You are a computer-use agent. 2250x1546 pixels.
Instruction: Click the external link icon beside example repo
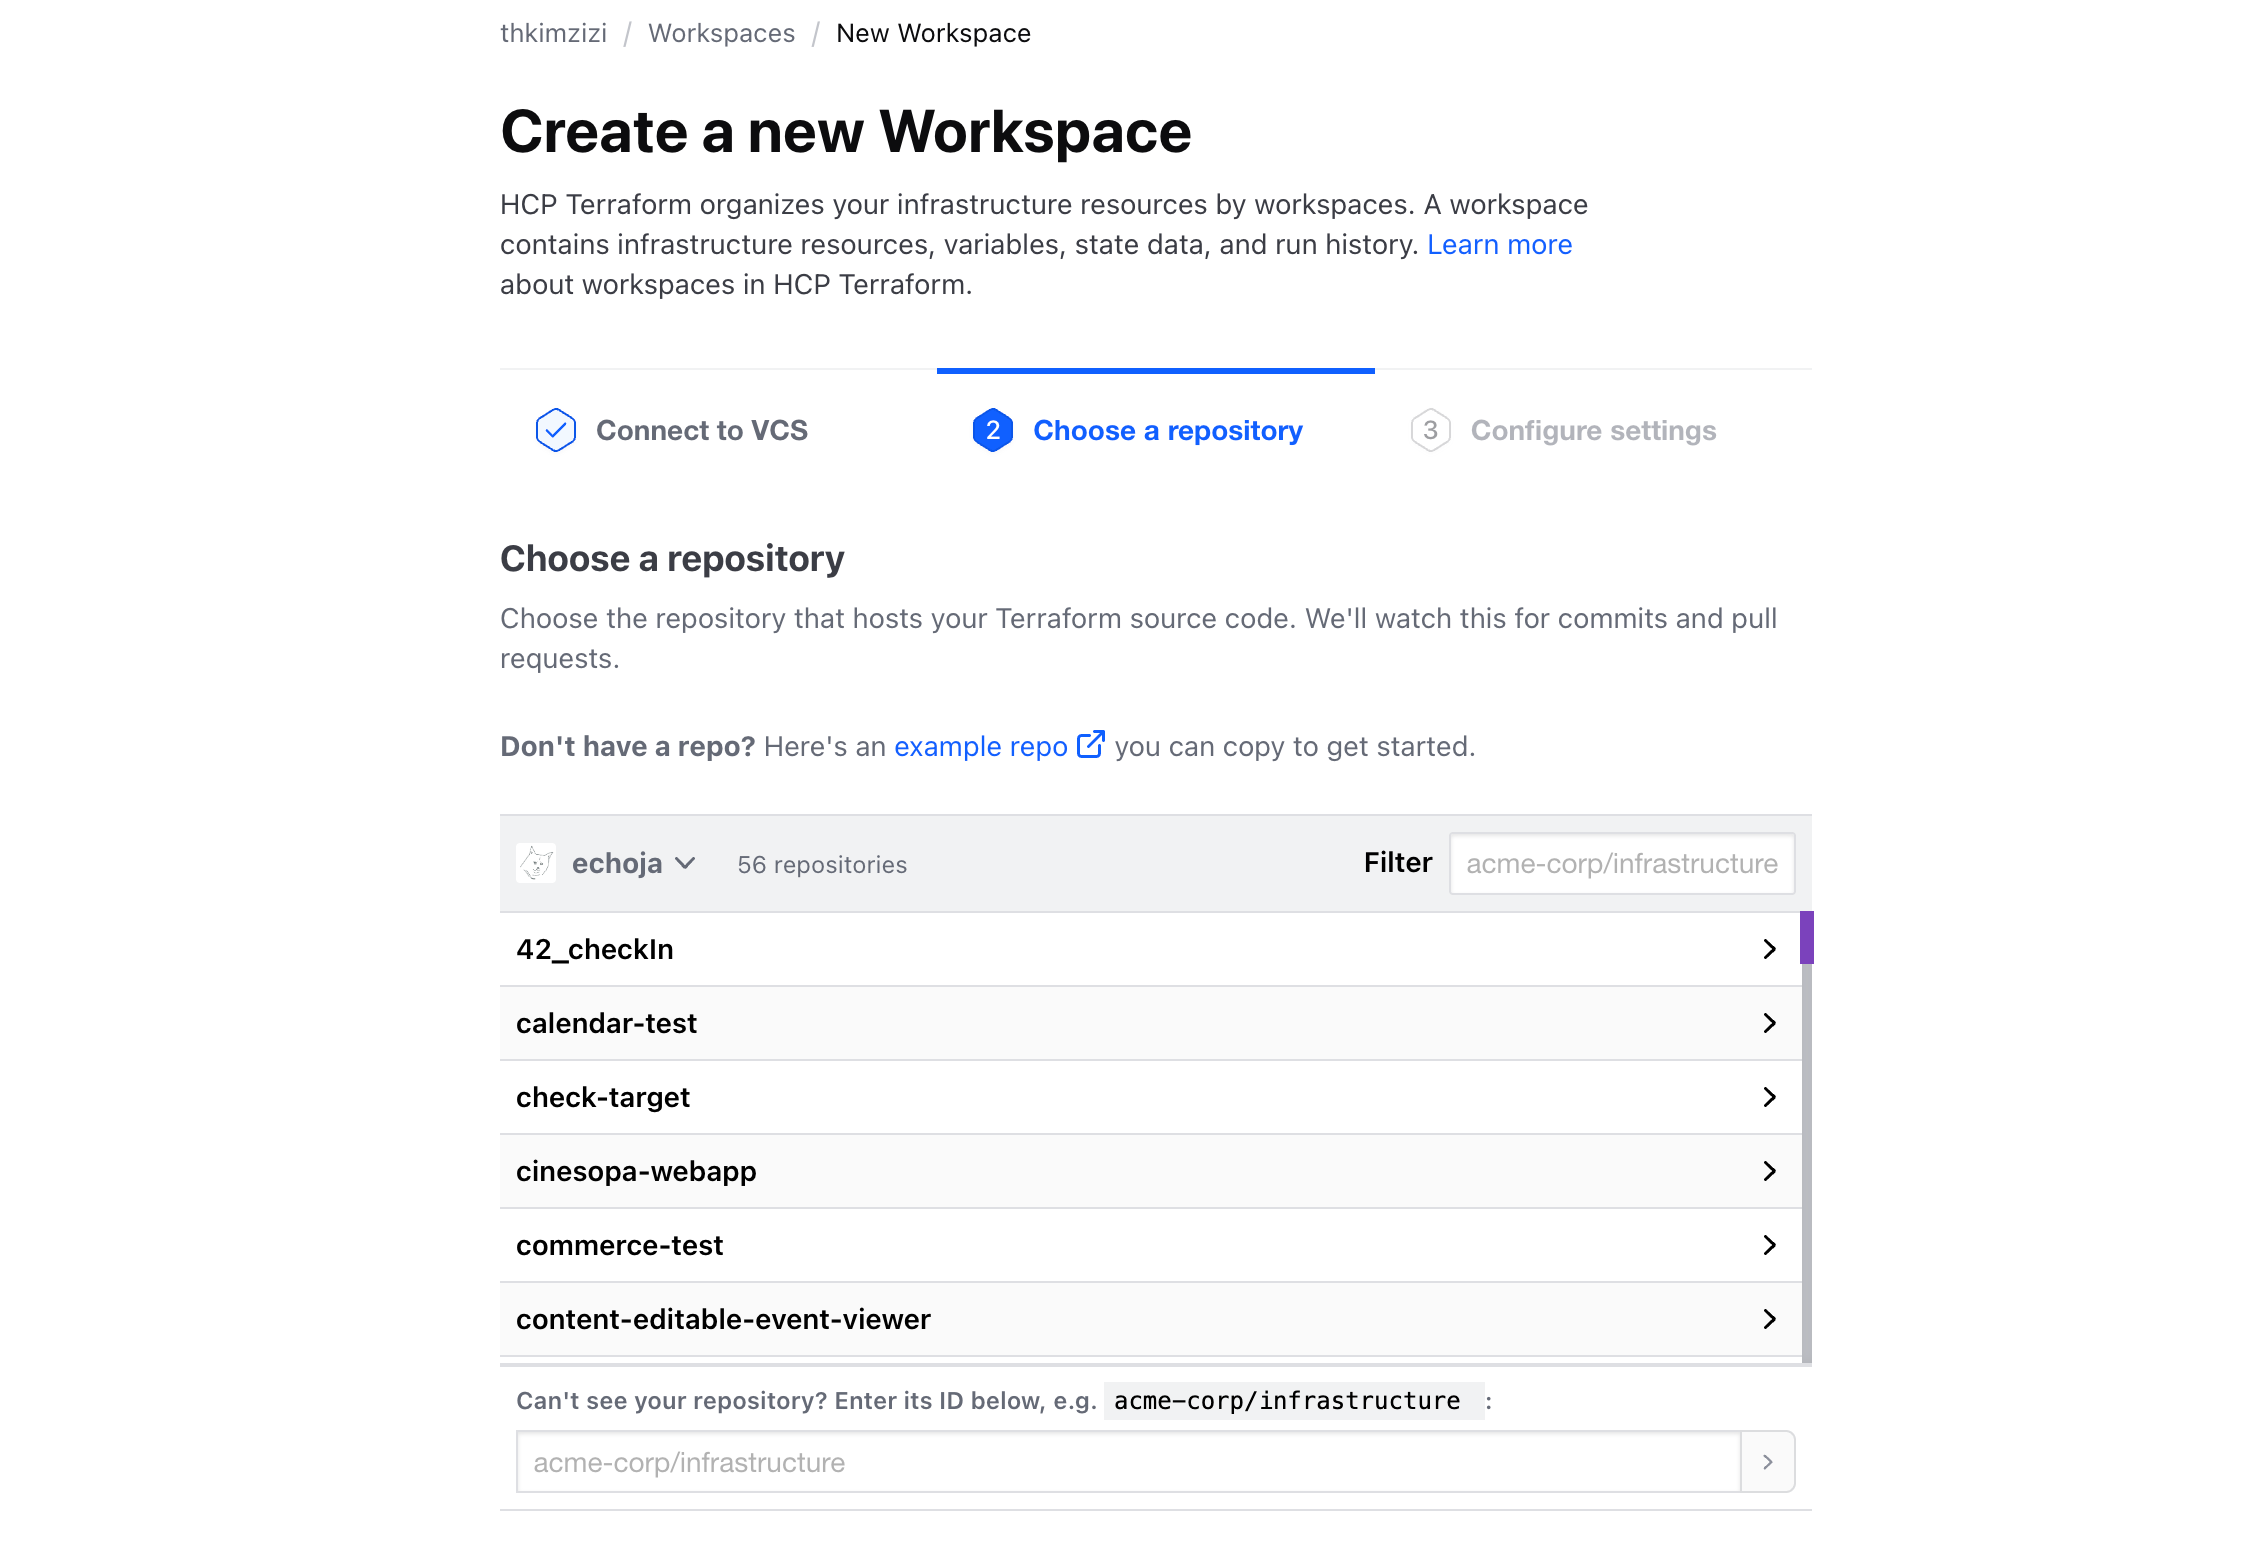tap(1089, 744)
